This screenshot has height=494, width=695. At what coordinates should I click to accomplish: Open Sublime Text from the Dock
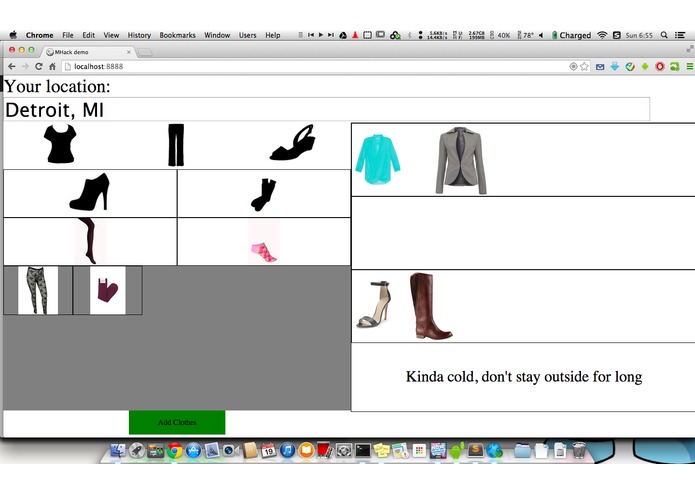[x=476, y=450]
